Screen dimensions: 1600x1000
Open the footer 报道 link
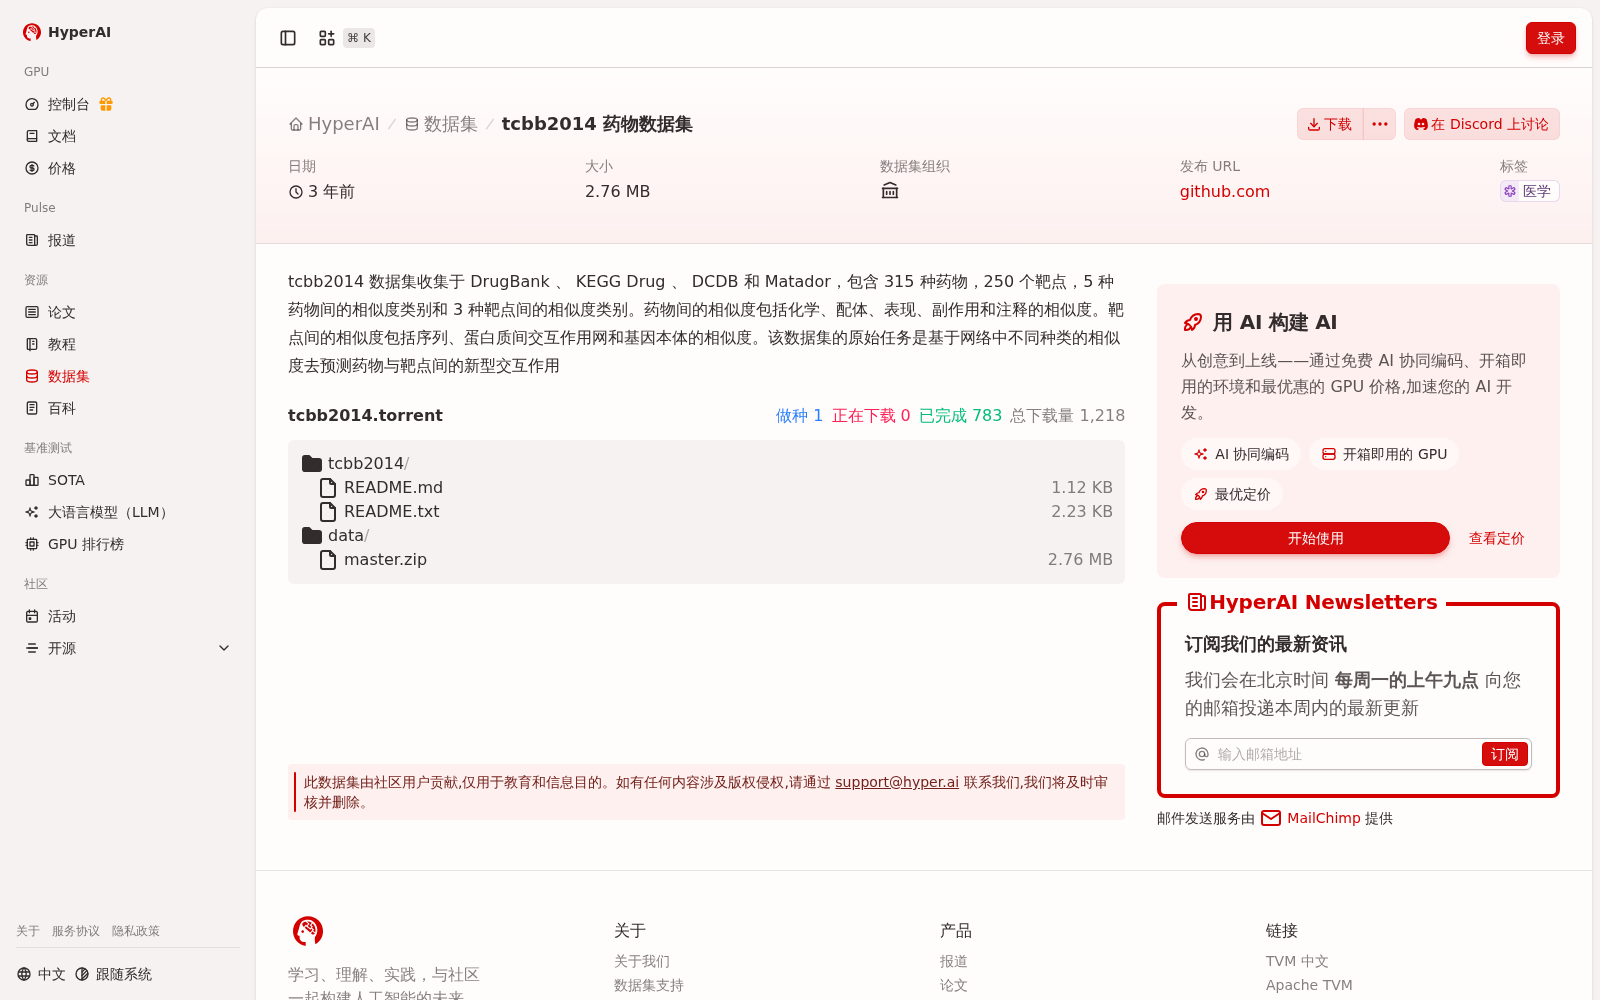click(954, 961)
